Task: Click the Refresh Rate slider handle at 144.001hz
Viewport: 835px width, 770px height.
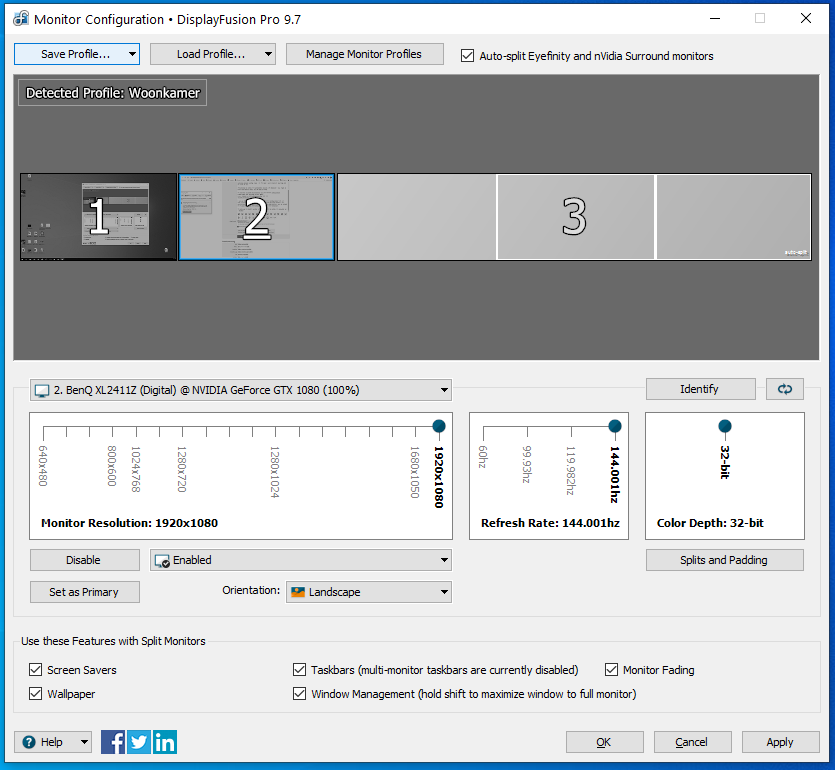Action: [x=614, y=427]
